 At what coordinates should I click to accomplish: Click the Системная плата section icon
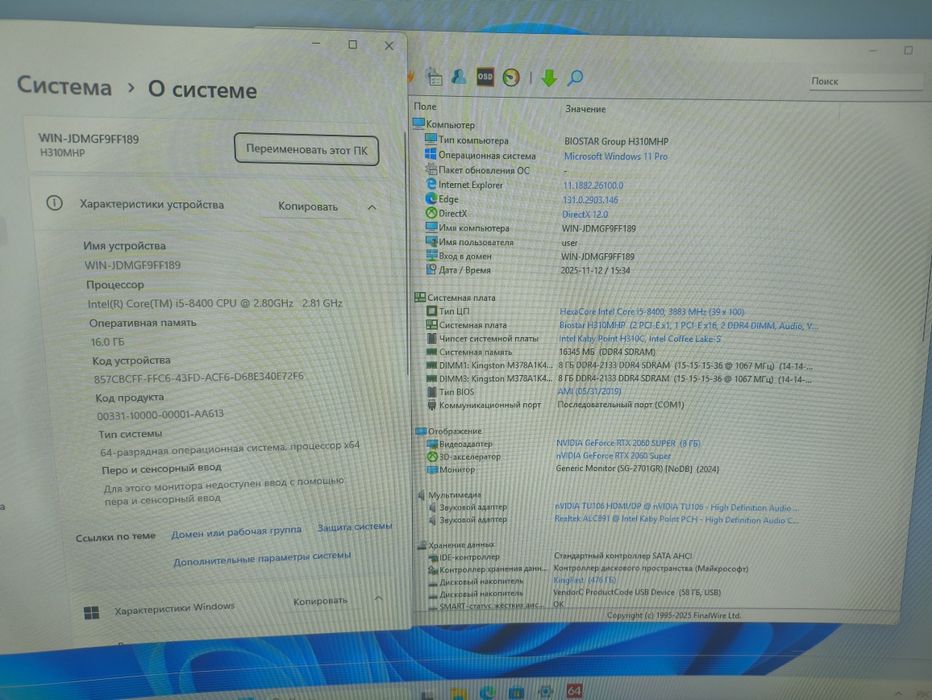420,297
